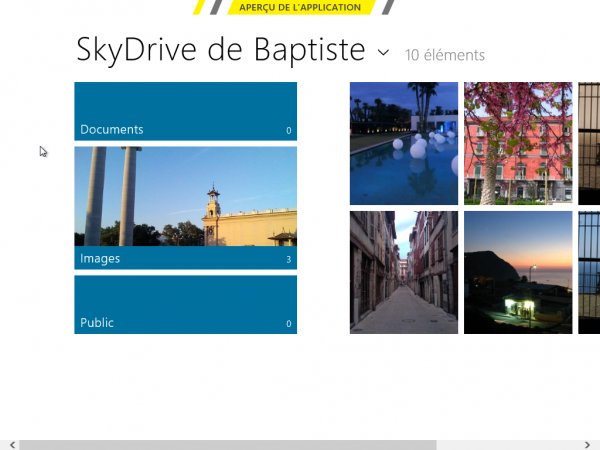Image resolution: width=600 pixels, height=450 pixels.
Task: Open the partially visible bottom-right photo
Action: 589,271
